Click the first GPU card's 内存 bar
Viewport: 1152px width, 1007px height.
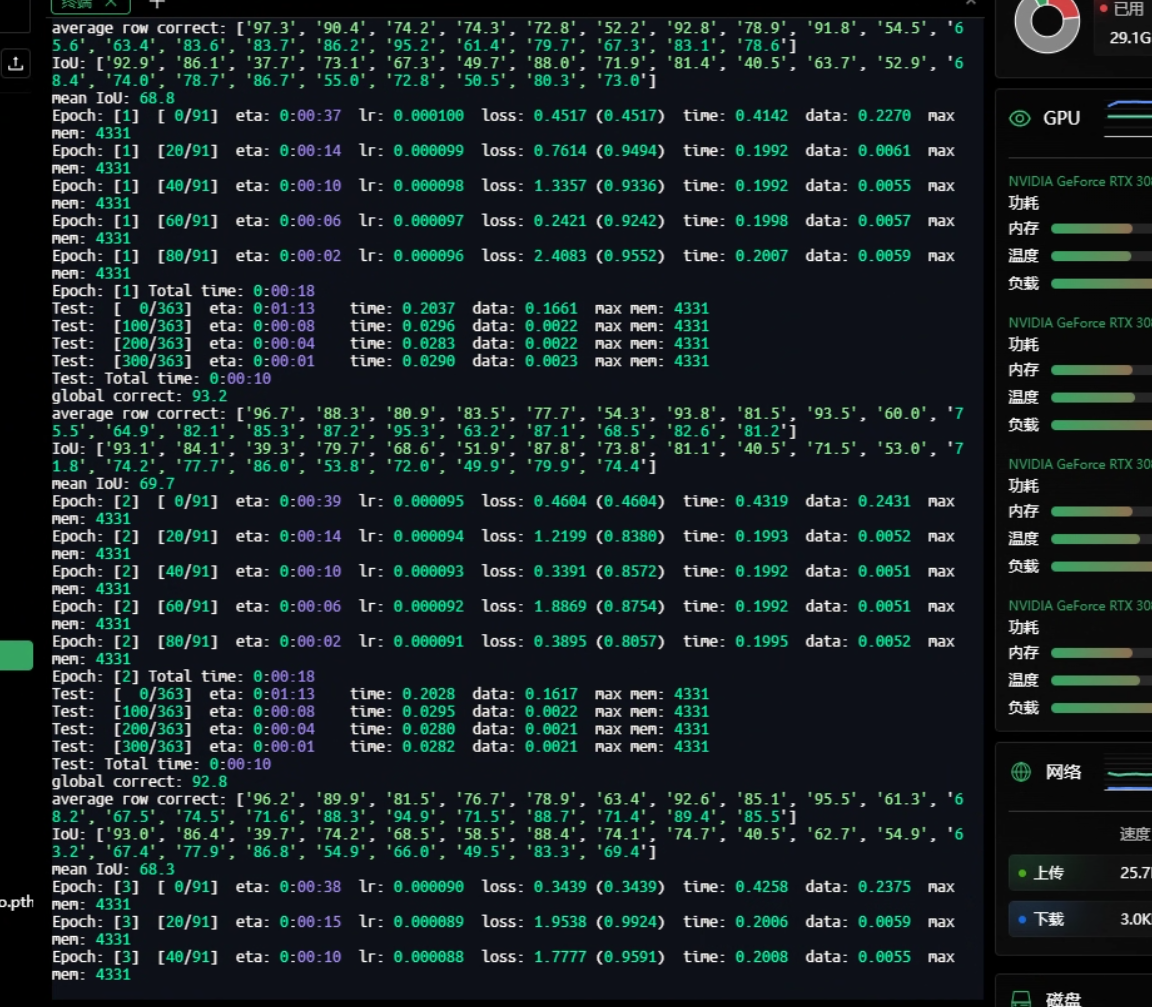pos(1101,229)
